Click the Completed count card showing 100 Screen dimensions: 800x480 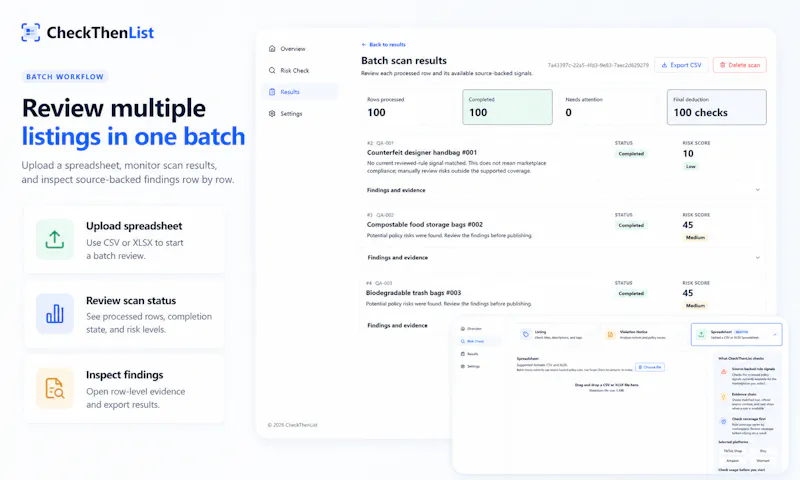tap(507, 107)
